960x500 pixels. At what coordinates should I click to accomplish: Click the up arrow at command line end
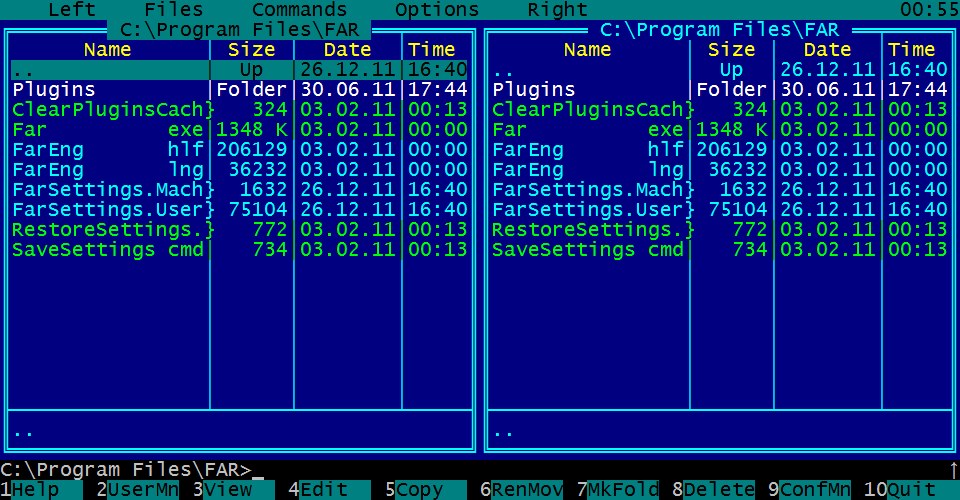coord(953,470)
